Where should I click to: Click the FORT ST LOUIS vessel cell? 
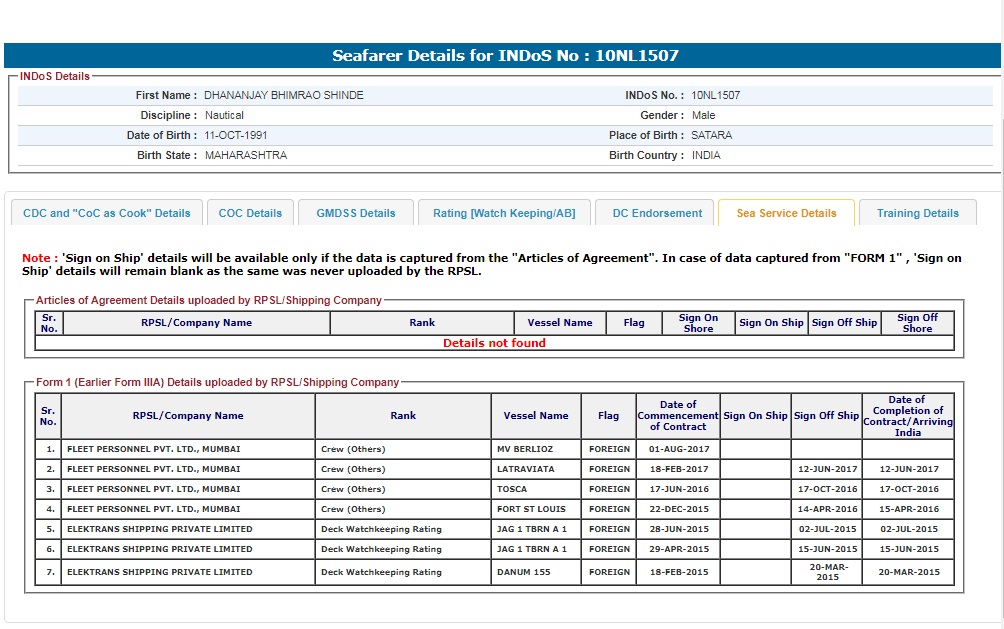coord(531,509)
